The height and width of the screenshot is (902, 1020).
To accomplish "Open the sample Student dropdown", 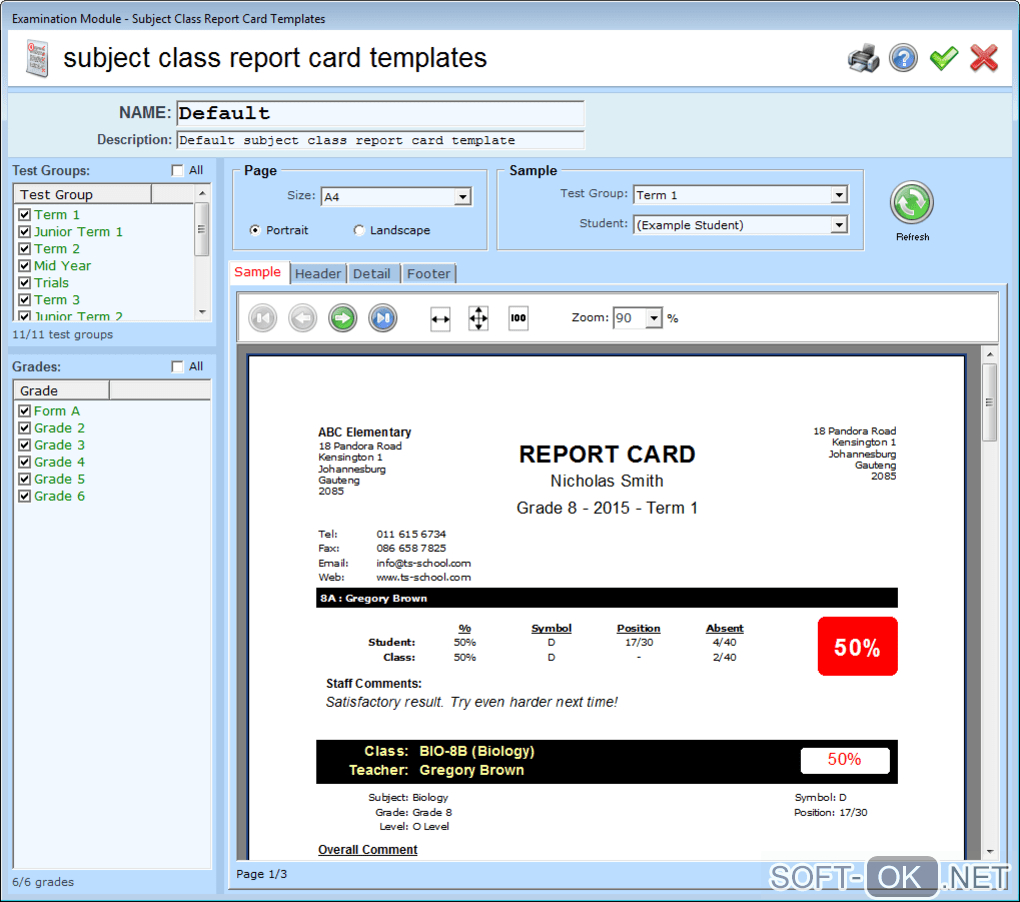I will [x=839, y=225].
